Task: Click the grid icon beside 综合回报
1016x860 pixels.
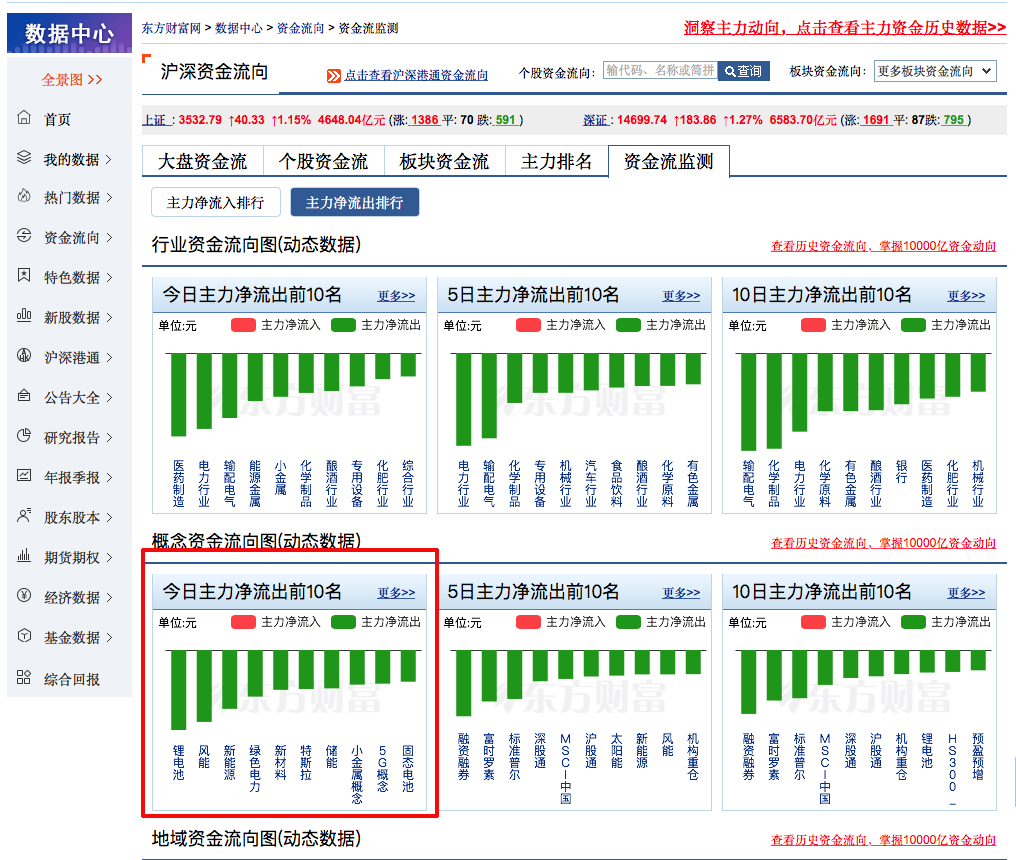Action: [x=24, y=677]
